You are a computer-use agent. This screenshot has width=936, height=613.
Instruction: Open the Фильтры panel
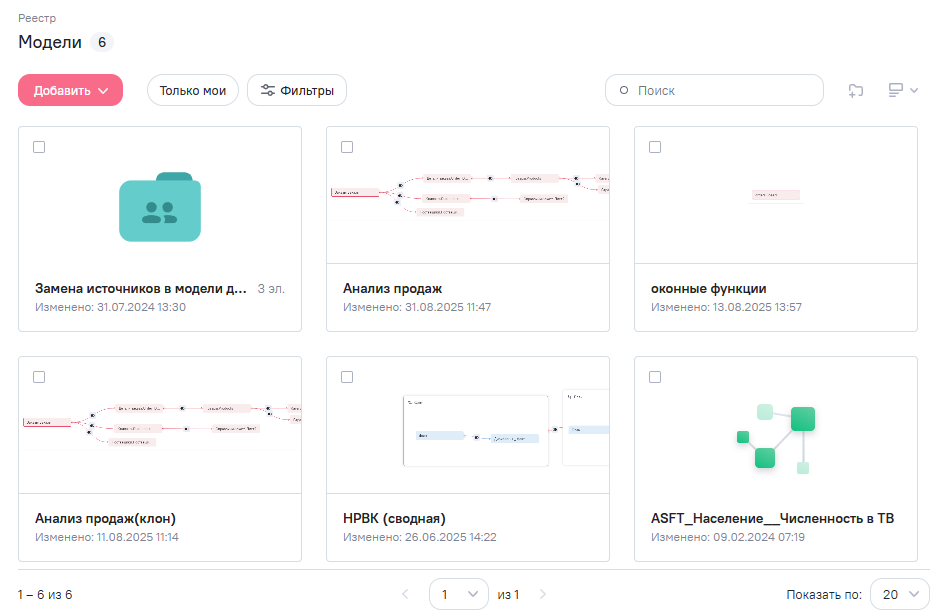coord(297,91)
